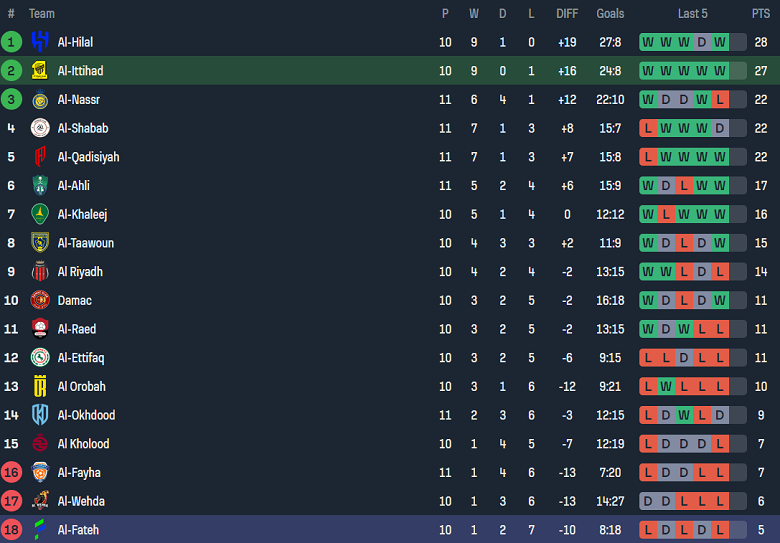Click the Al-Taawoun club logo
Screen dimensions: 780x543
coord(40,243)
